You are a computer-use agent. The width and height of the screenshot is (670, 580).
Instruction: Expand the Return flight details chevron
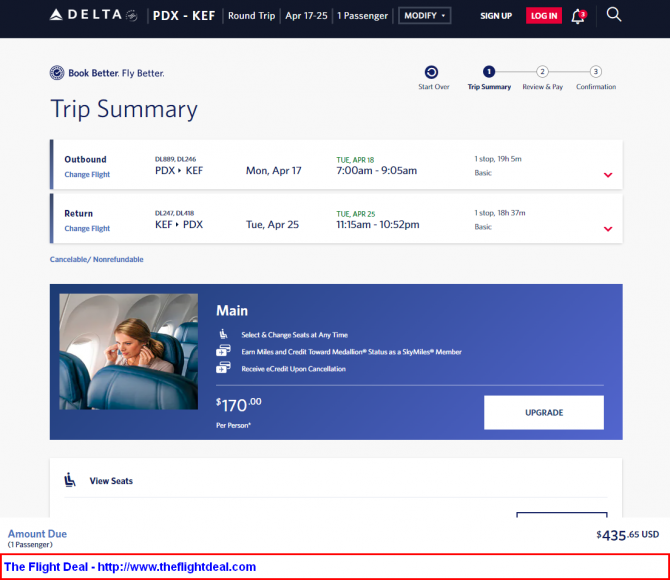[x=608, y=229]
